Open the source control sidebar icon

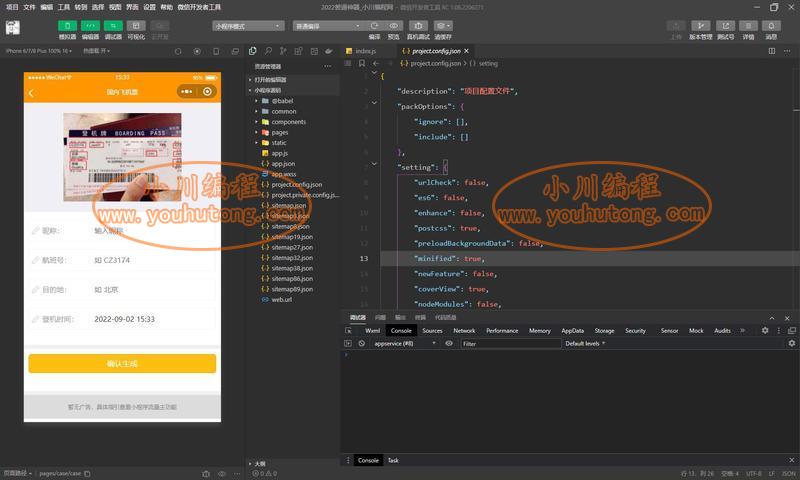[x=283, y=51]
